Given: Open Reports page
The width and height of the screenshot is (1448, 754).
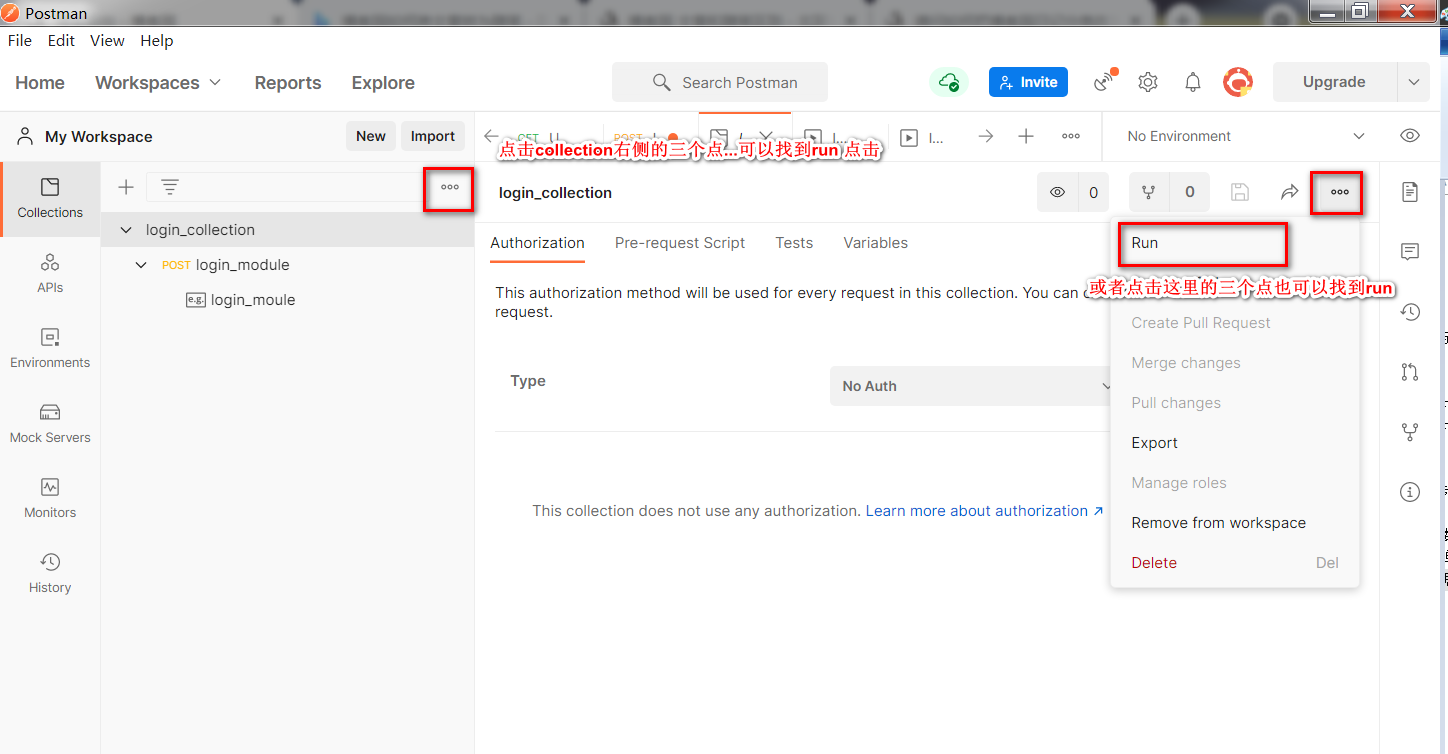Looking at the screenshot, I should click(x=288, y=83).
